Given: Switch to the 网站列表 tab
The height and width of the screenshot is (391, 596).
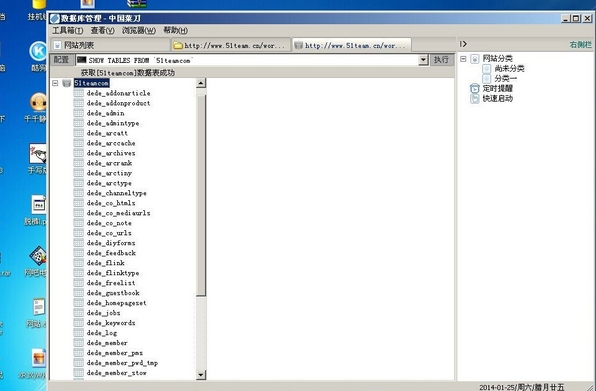Looking at the screenshot, I should (110, 45).
